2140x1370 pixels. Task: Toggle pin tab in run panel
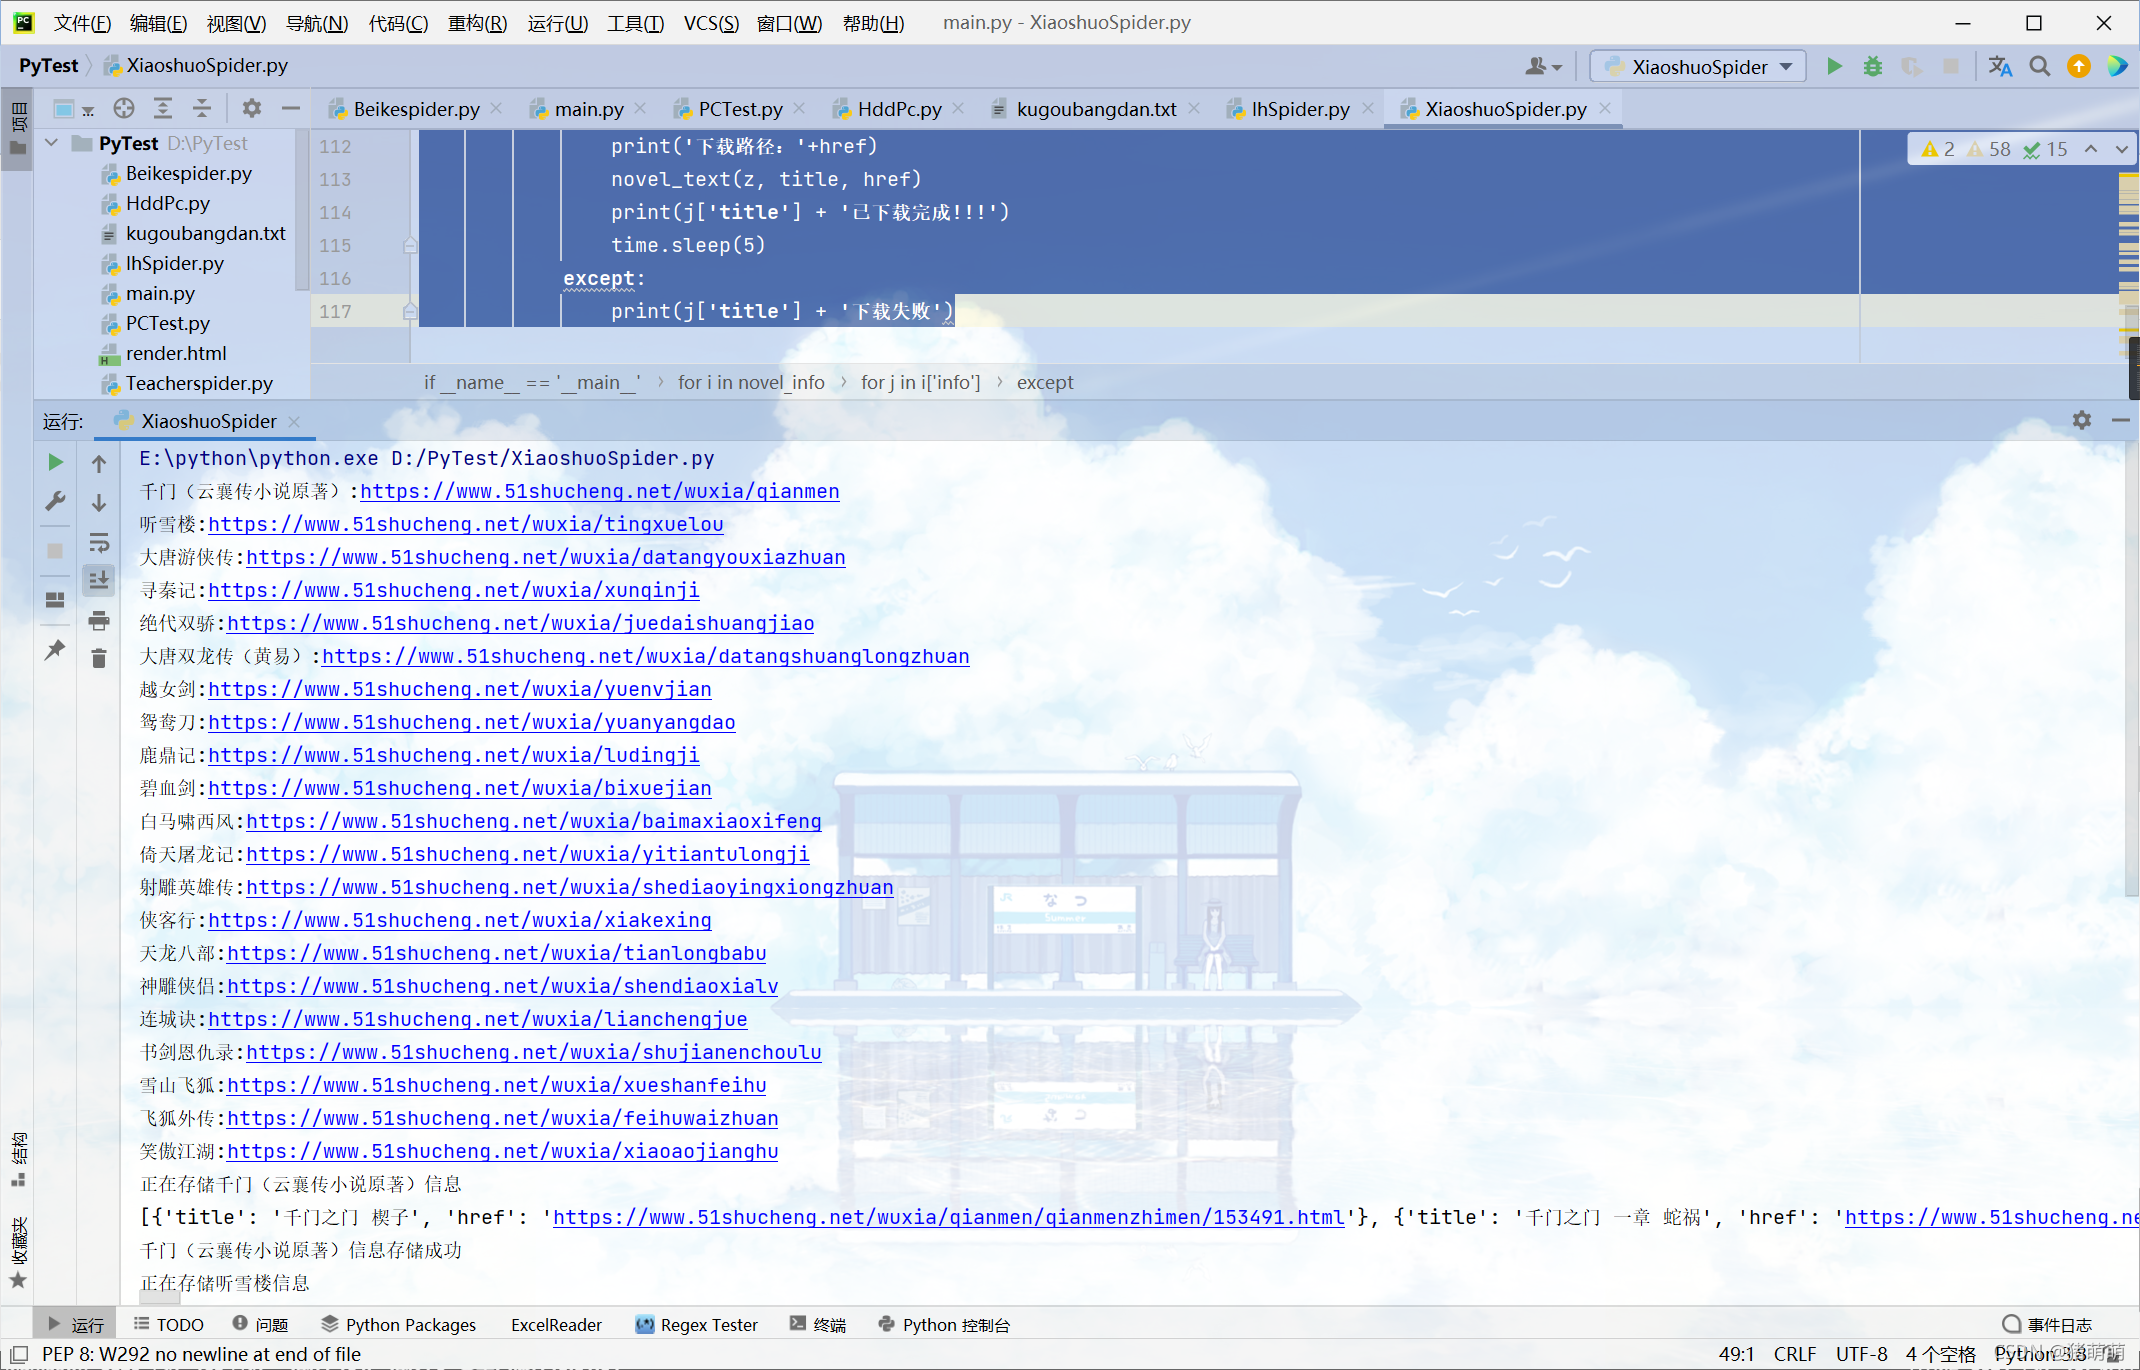(56, 650)
